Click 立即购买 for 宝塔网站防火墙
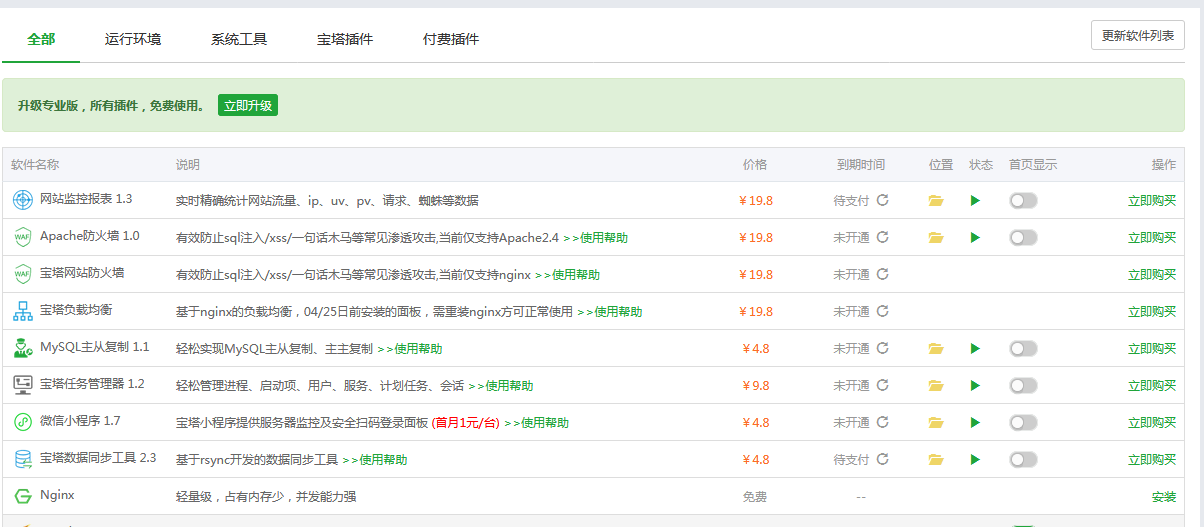Viewport: 1204px width, 527px height. [x=1152, y=274]
